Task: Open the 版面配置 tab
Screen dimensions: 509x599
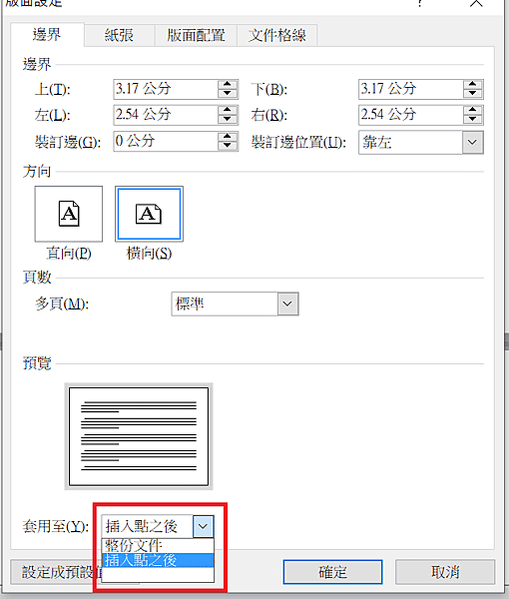Action: point(196,35)
